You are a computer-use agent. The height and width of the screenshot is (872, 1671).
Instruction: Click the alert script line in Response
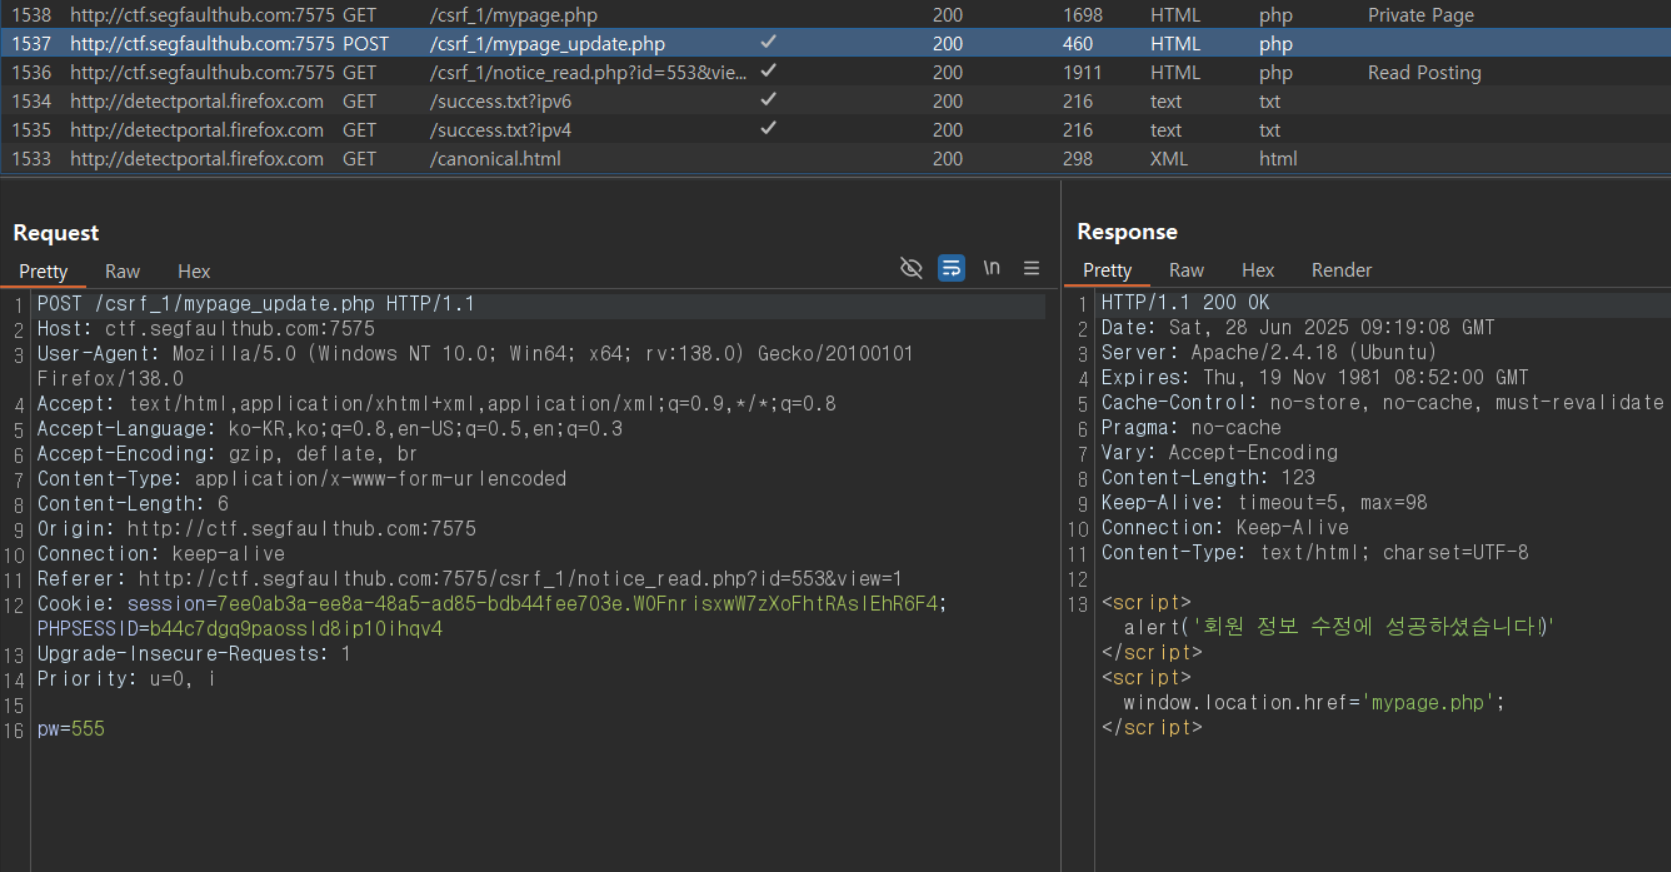tap(1339, 627)
